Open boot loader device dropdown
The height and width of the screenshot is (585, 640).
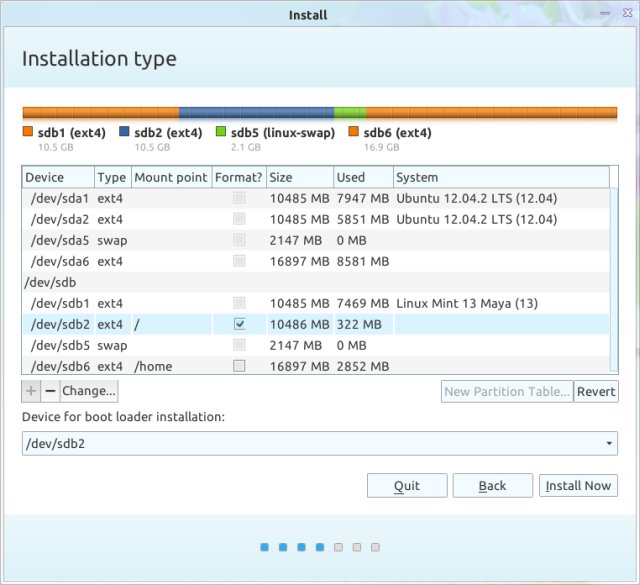[x=320, y=443]
